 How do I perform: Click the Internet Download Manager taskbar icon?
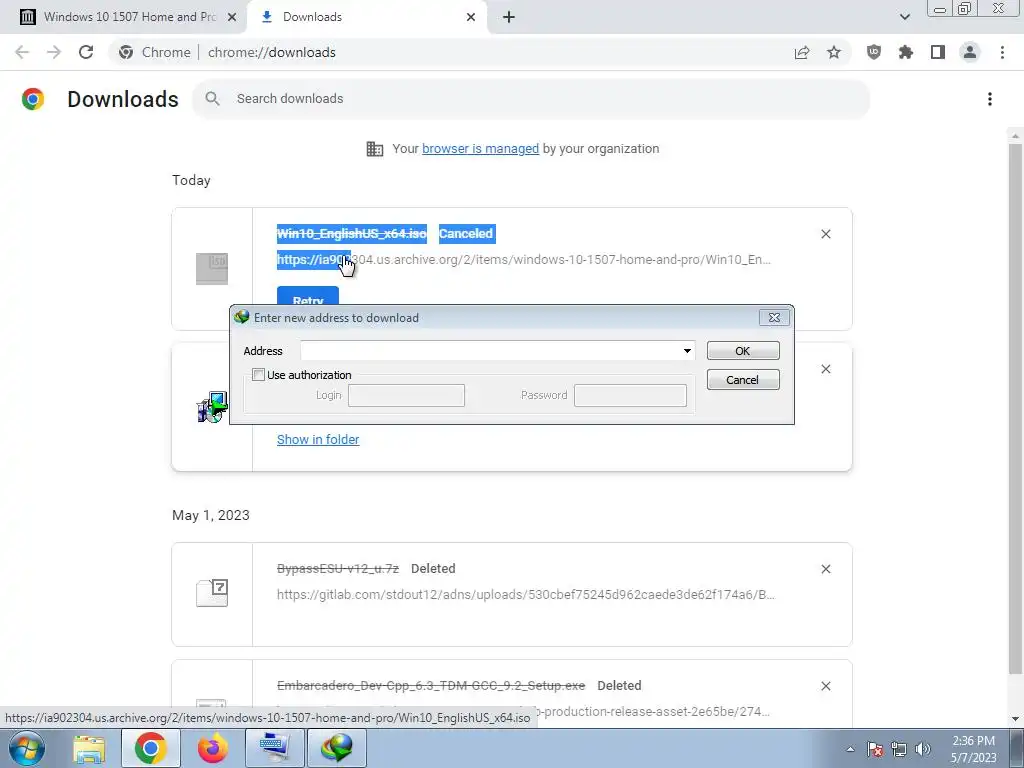pos(336,749)
